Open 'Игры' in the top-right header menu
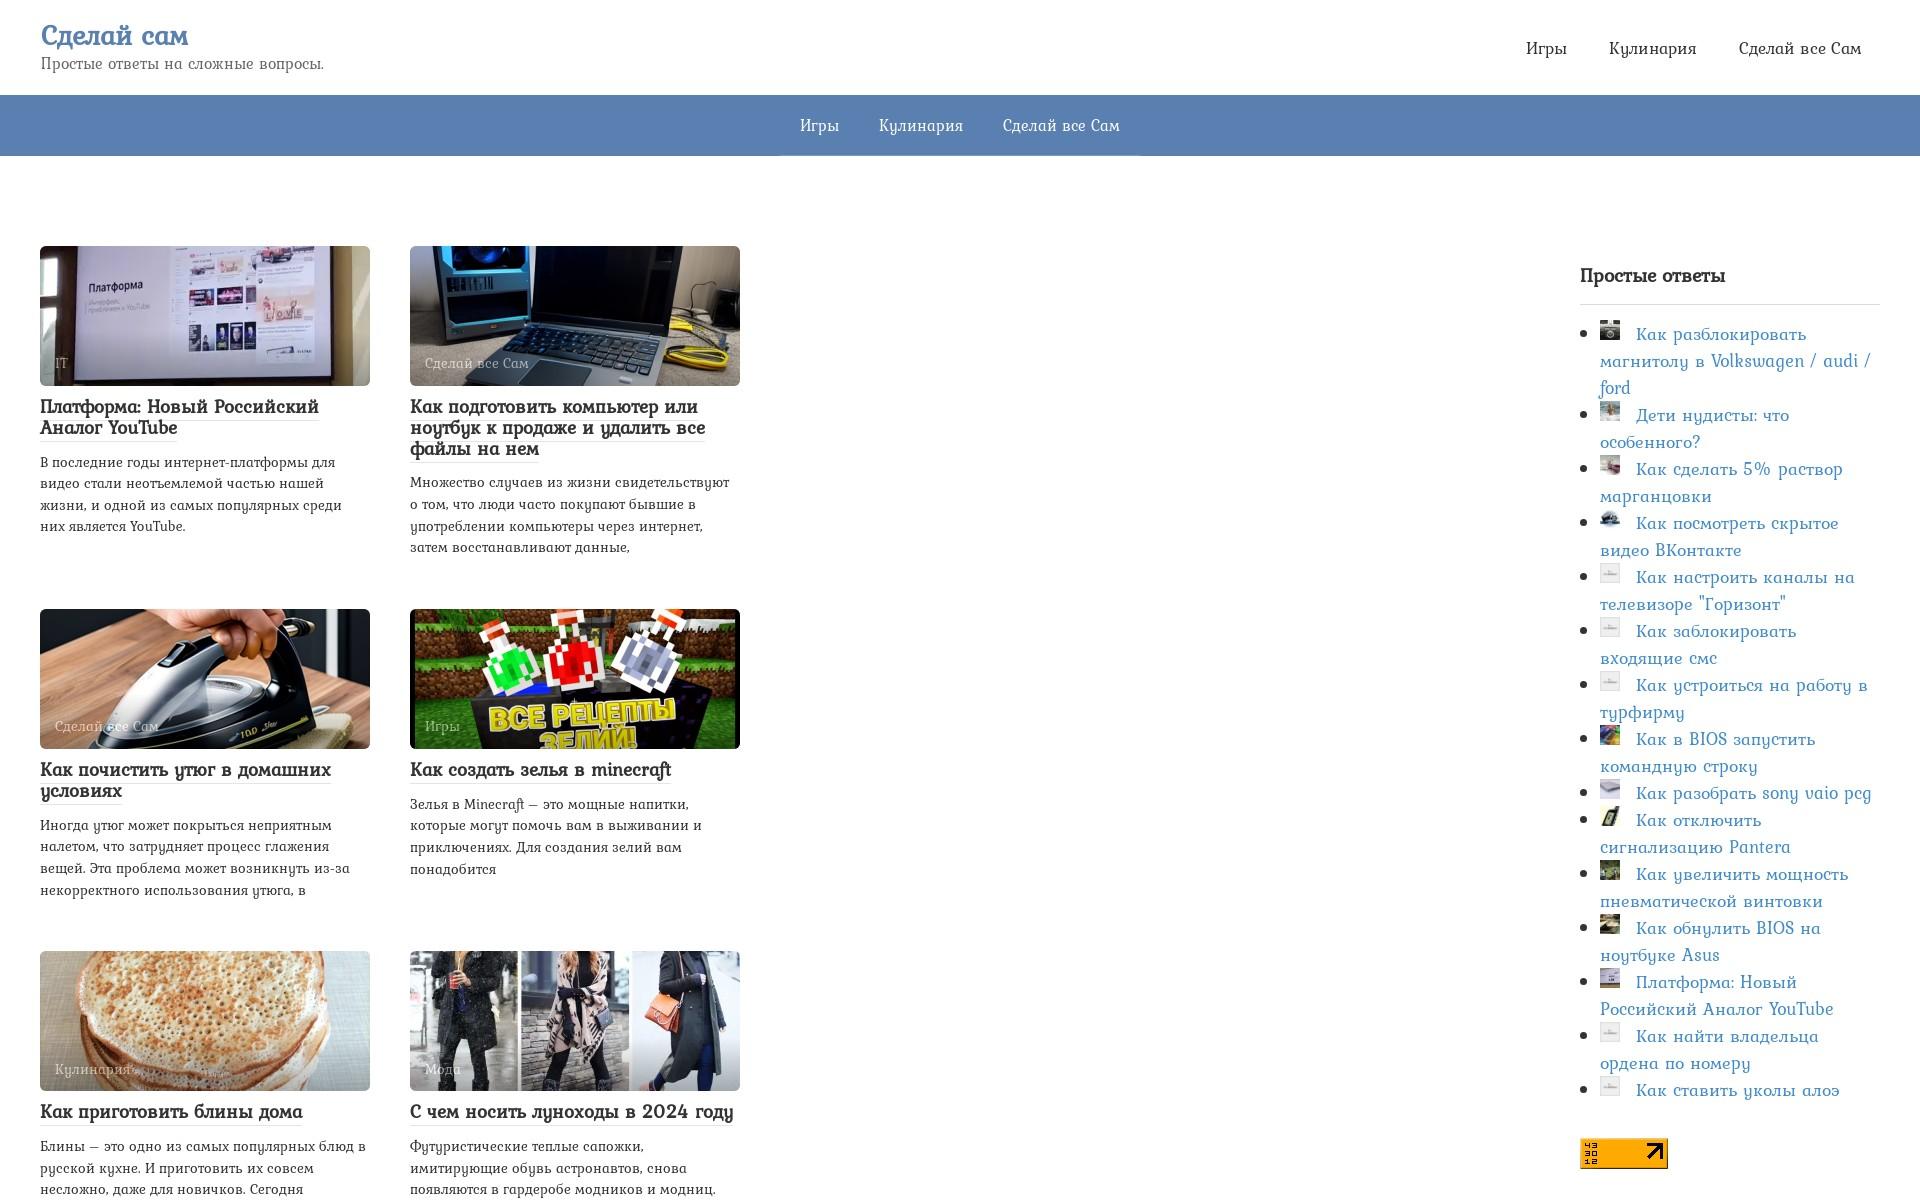This screenshot has width=1920, height=1200. pyautogui.click(x=1546, y=48)
